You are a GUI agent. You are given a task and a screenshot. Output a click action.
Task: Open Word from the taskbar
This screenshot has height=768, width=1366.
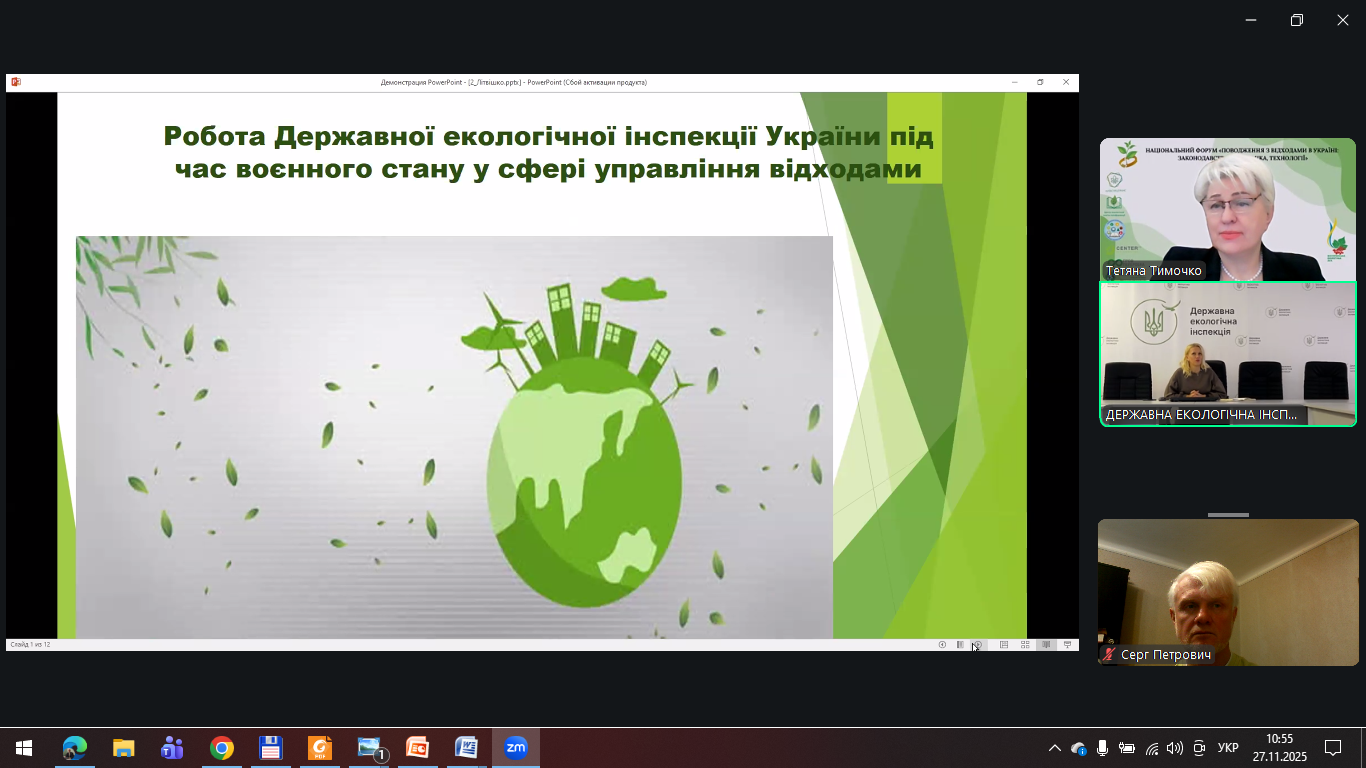pyautogui.click(x=466, y=748)
